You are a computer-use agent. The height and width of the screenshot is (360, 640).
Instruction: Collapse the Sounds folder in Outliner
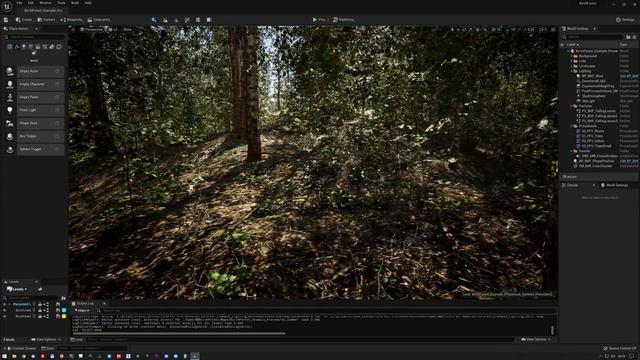coord(571,151)
